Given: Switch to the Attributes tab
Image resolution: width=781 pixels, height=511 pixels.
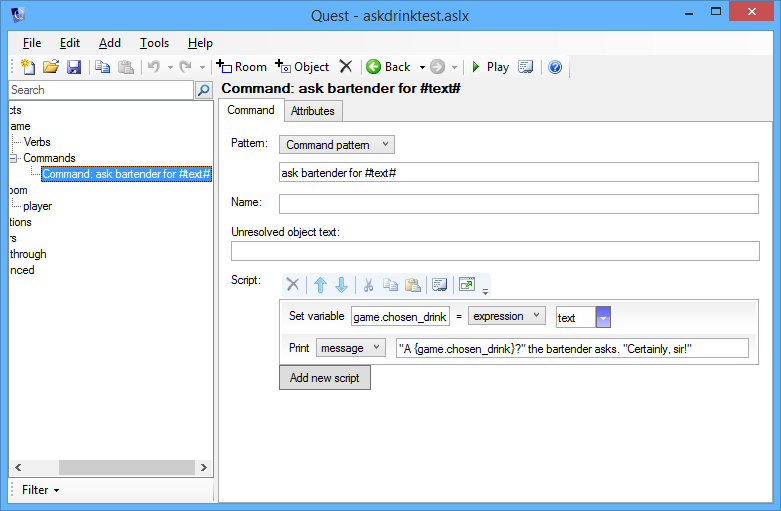Looking at the screenshot, I should pyautogui.click(x=312, y=111).
